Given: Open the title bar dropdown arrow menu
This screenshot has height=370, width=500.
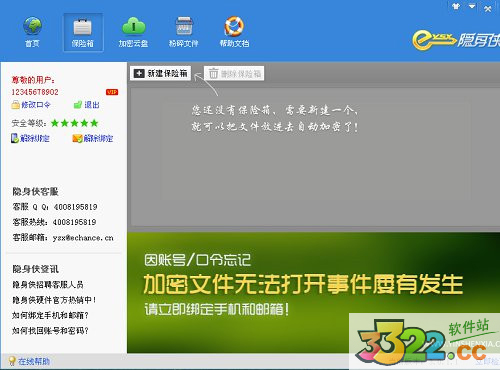Looking at the screenshot, I should pyautogui.click(x=472, y=6).
